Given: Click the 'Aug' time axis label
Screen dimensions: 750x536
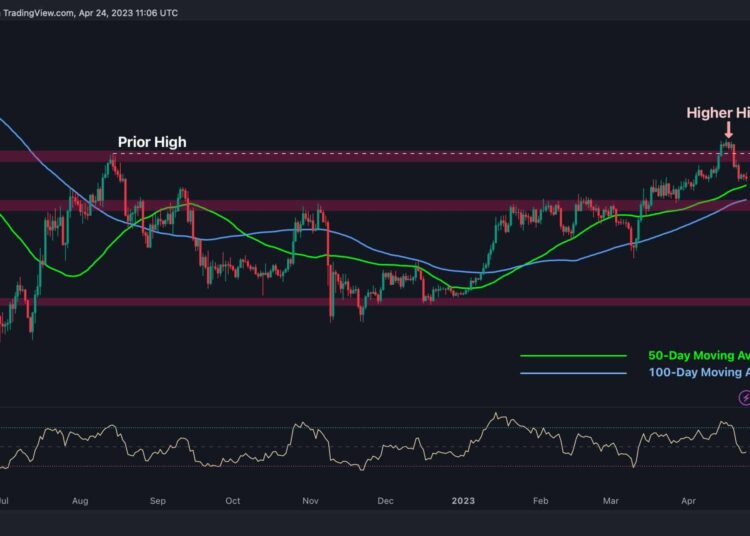Looking at the screenshot, I should [80, 501].
